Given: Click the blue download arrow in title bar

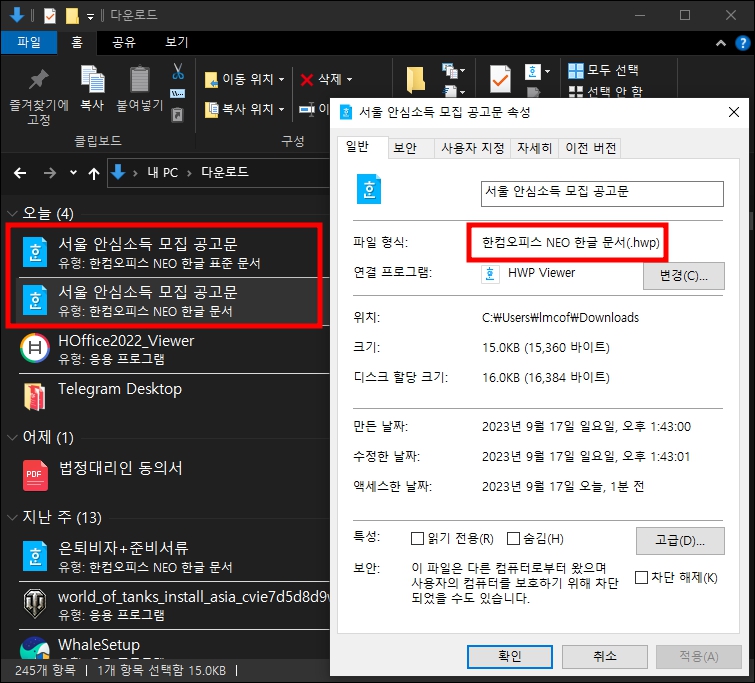Looking at the screenshot, I should [17, 15].
